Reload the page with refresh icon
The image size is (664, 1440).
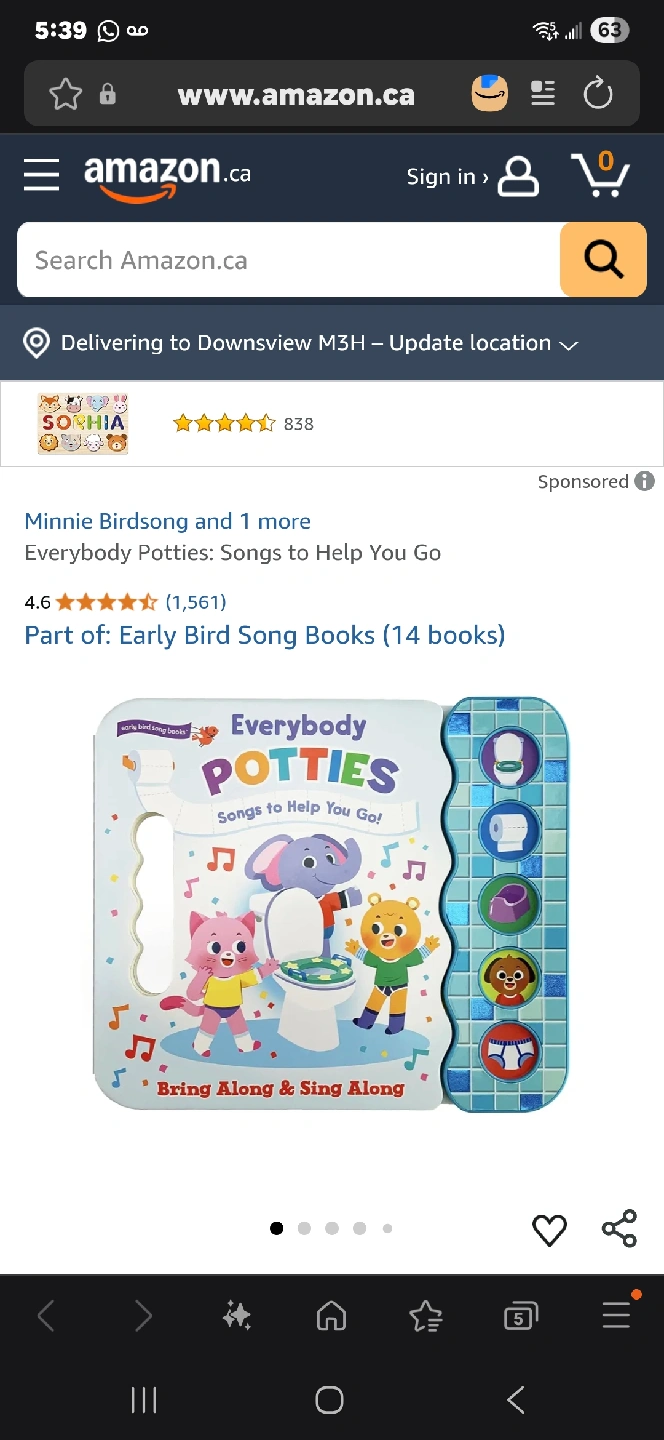coord(598,95)
